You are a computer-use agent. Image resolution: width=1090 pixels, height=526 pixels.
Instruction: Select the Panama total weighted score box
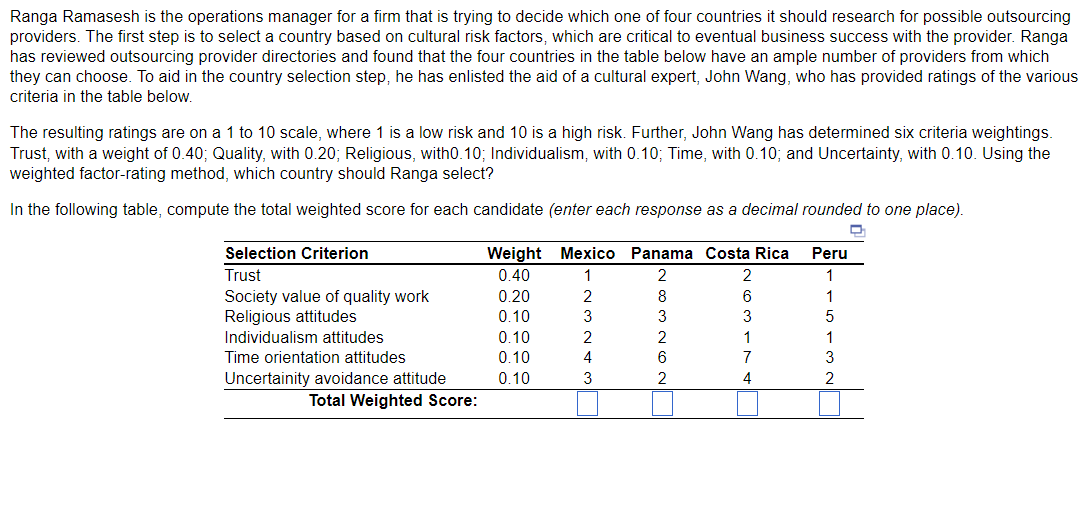tap(662, 403)
